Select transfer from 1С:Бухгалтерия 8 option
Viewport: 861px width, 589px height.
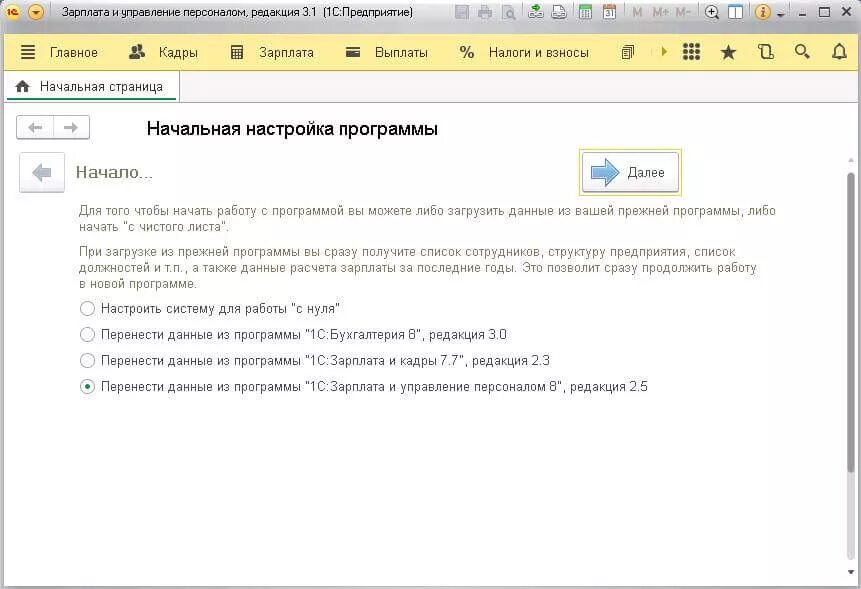click(x=293, y=334)
